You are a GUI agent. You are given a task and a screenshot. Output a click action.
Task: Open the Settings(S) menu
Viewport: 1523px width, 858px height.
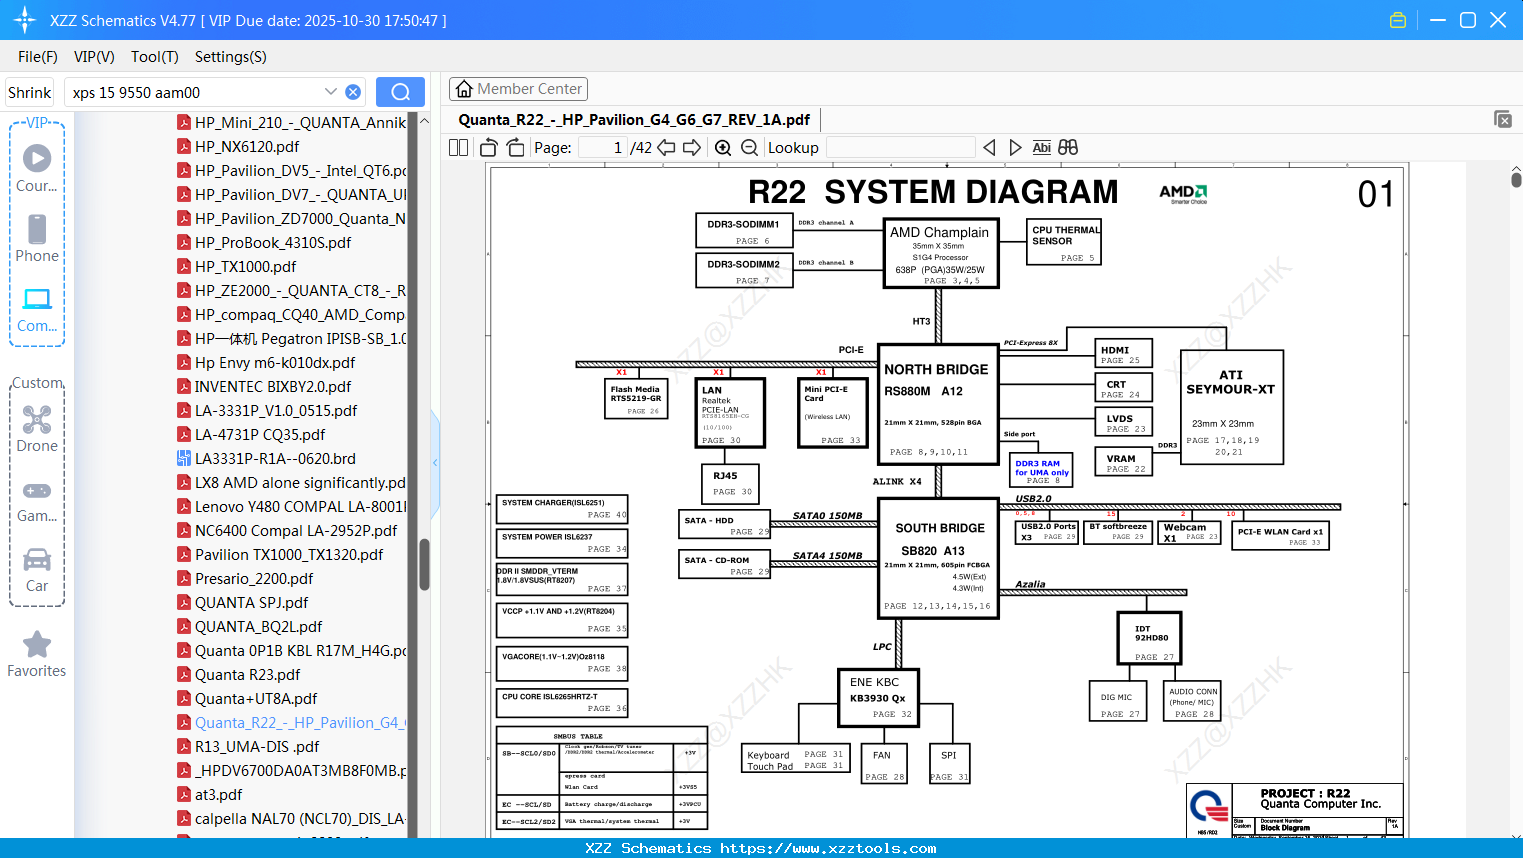coord(231,57)
